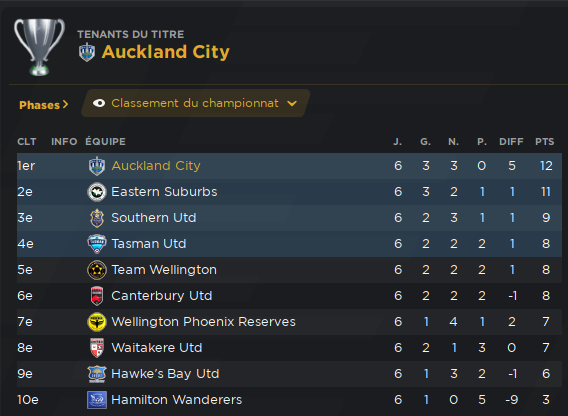
Task: Click Wellington Phoenix Reserves badge
Action: [x=97, y=322]
